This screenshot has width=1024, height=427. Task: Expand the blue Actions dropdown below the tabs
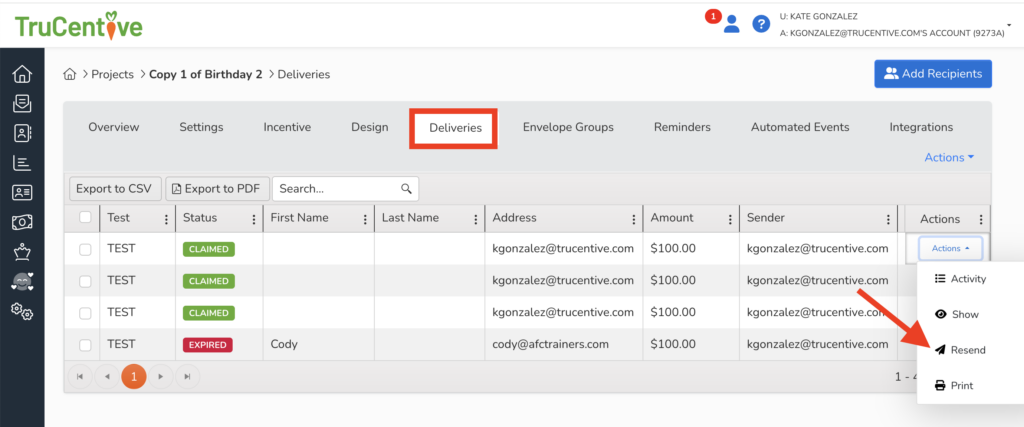949,158
